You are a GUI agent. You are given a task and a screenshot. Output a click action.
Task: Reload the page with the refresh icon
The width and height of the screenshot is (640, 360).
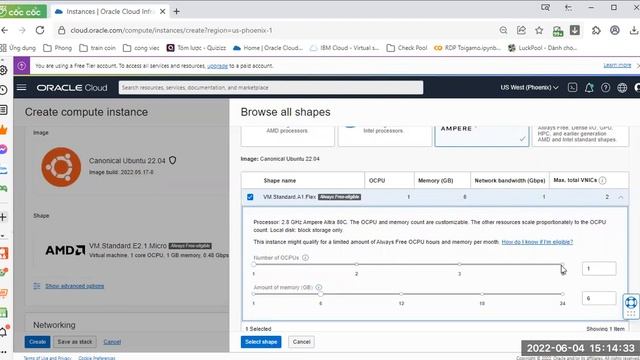pos(40,30)
